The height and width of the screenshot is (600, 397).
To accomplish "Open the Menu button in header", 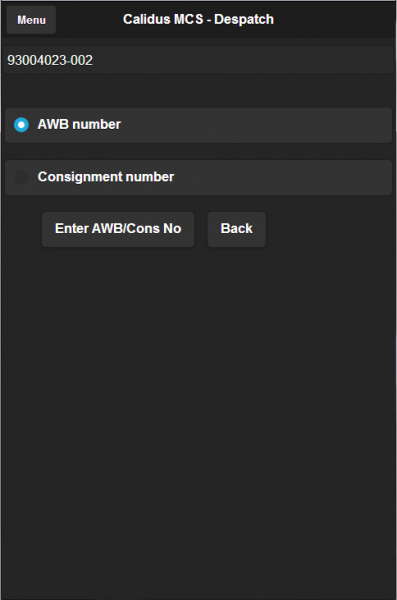I will tap(31, 20).
